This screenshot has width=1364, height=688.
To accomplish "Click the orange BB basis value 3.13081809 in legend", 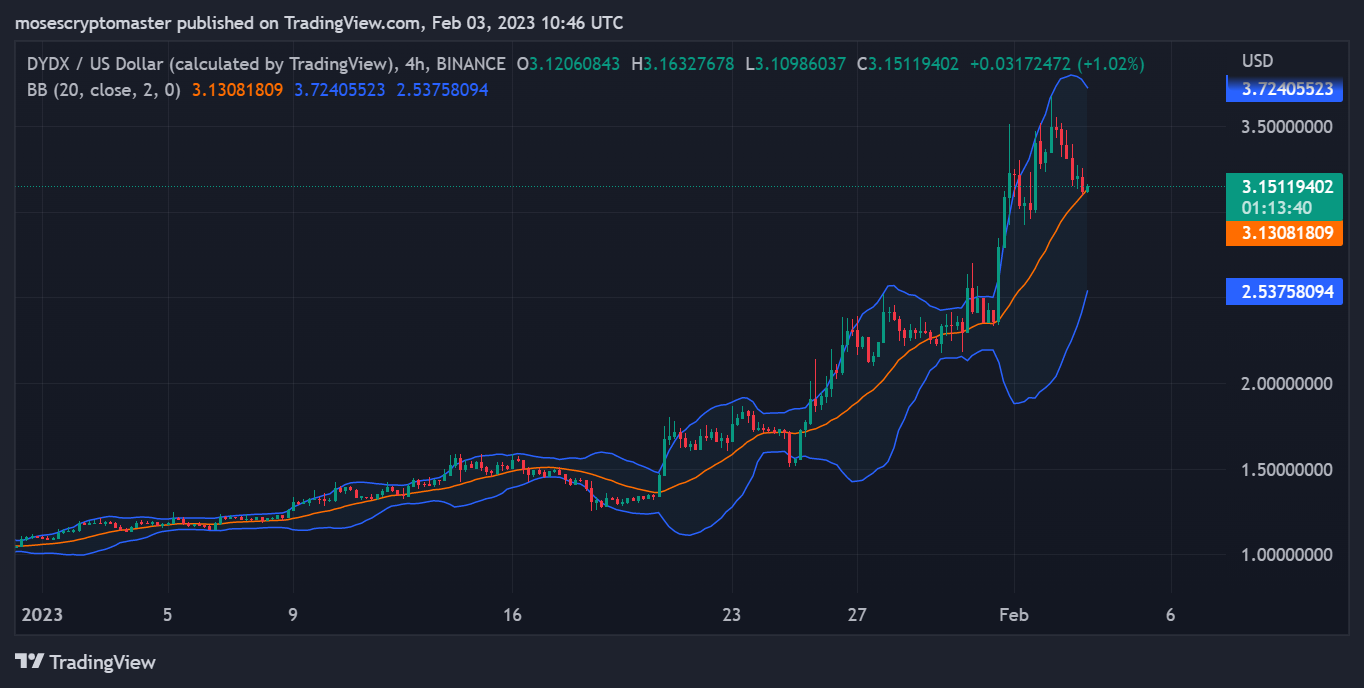I will click(x=235, y=89).
